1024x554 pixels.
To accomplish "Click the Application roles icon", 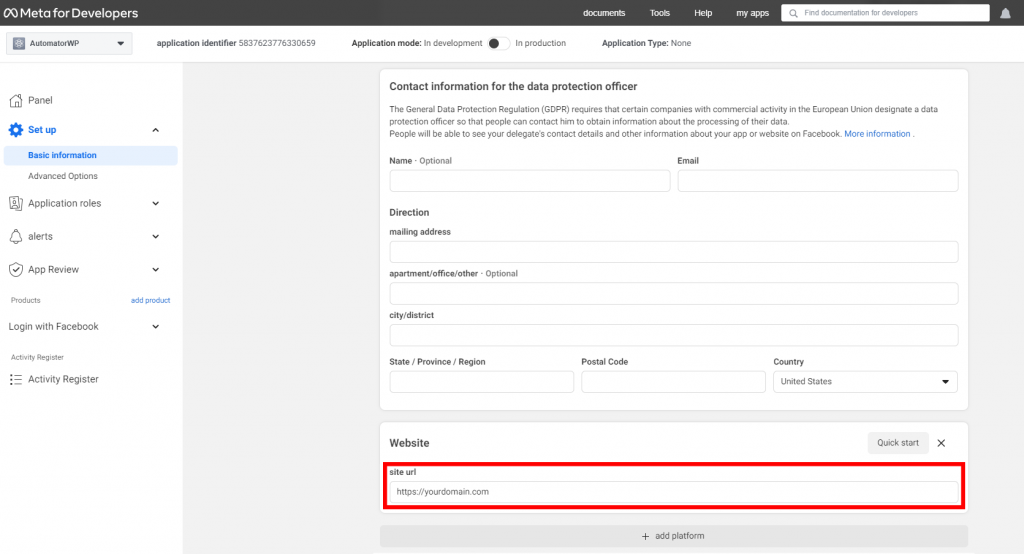I will pyautogui.click(x=16, y=203).
